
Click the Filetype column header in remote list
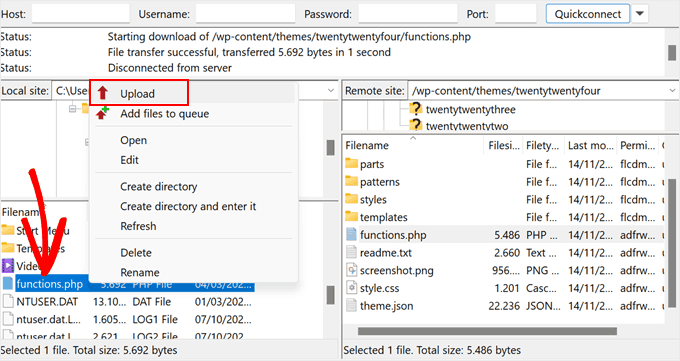point(543,145)
